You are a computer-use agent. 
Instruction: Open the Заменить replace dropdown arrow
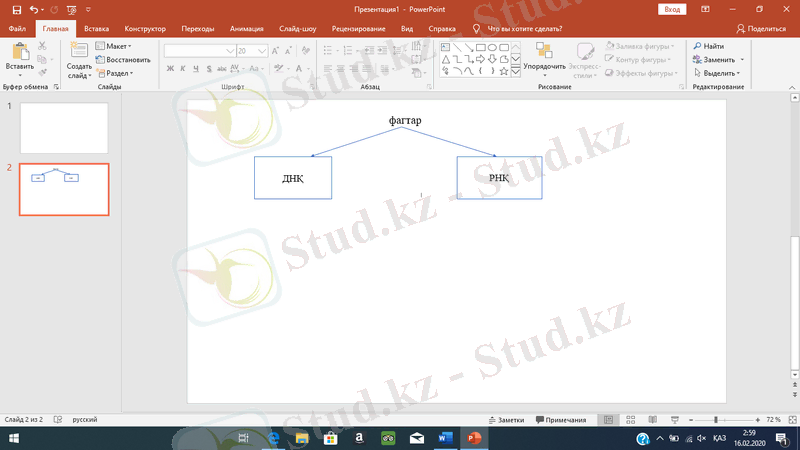coord(742,60)
